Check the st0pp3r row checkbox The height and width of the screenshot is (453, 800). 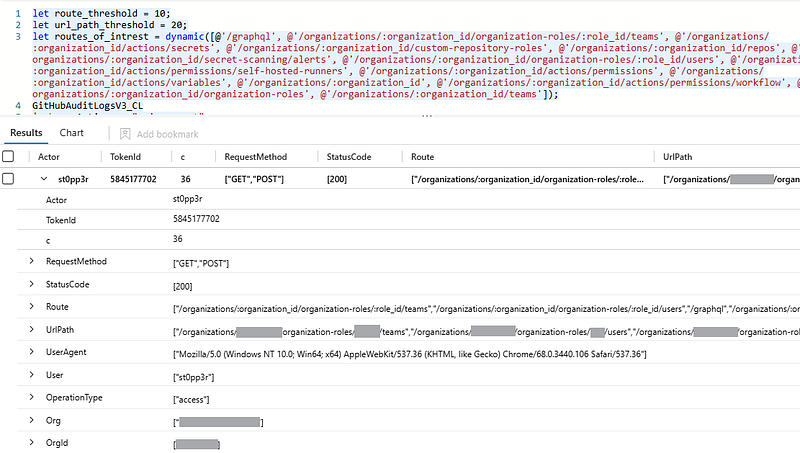point(8,179)
